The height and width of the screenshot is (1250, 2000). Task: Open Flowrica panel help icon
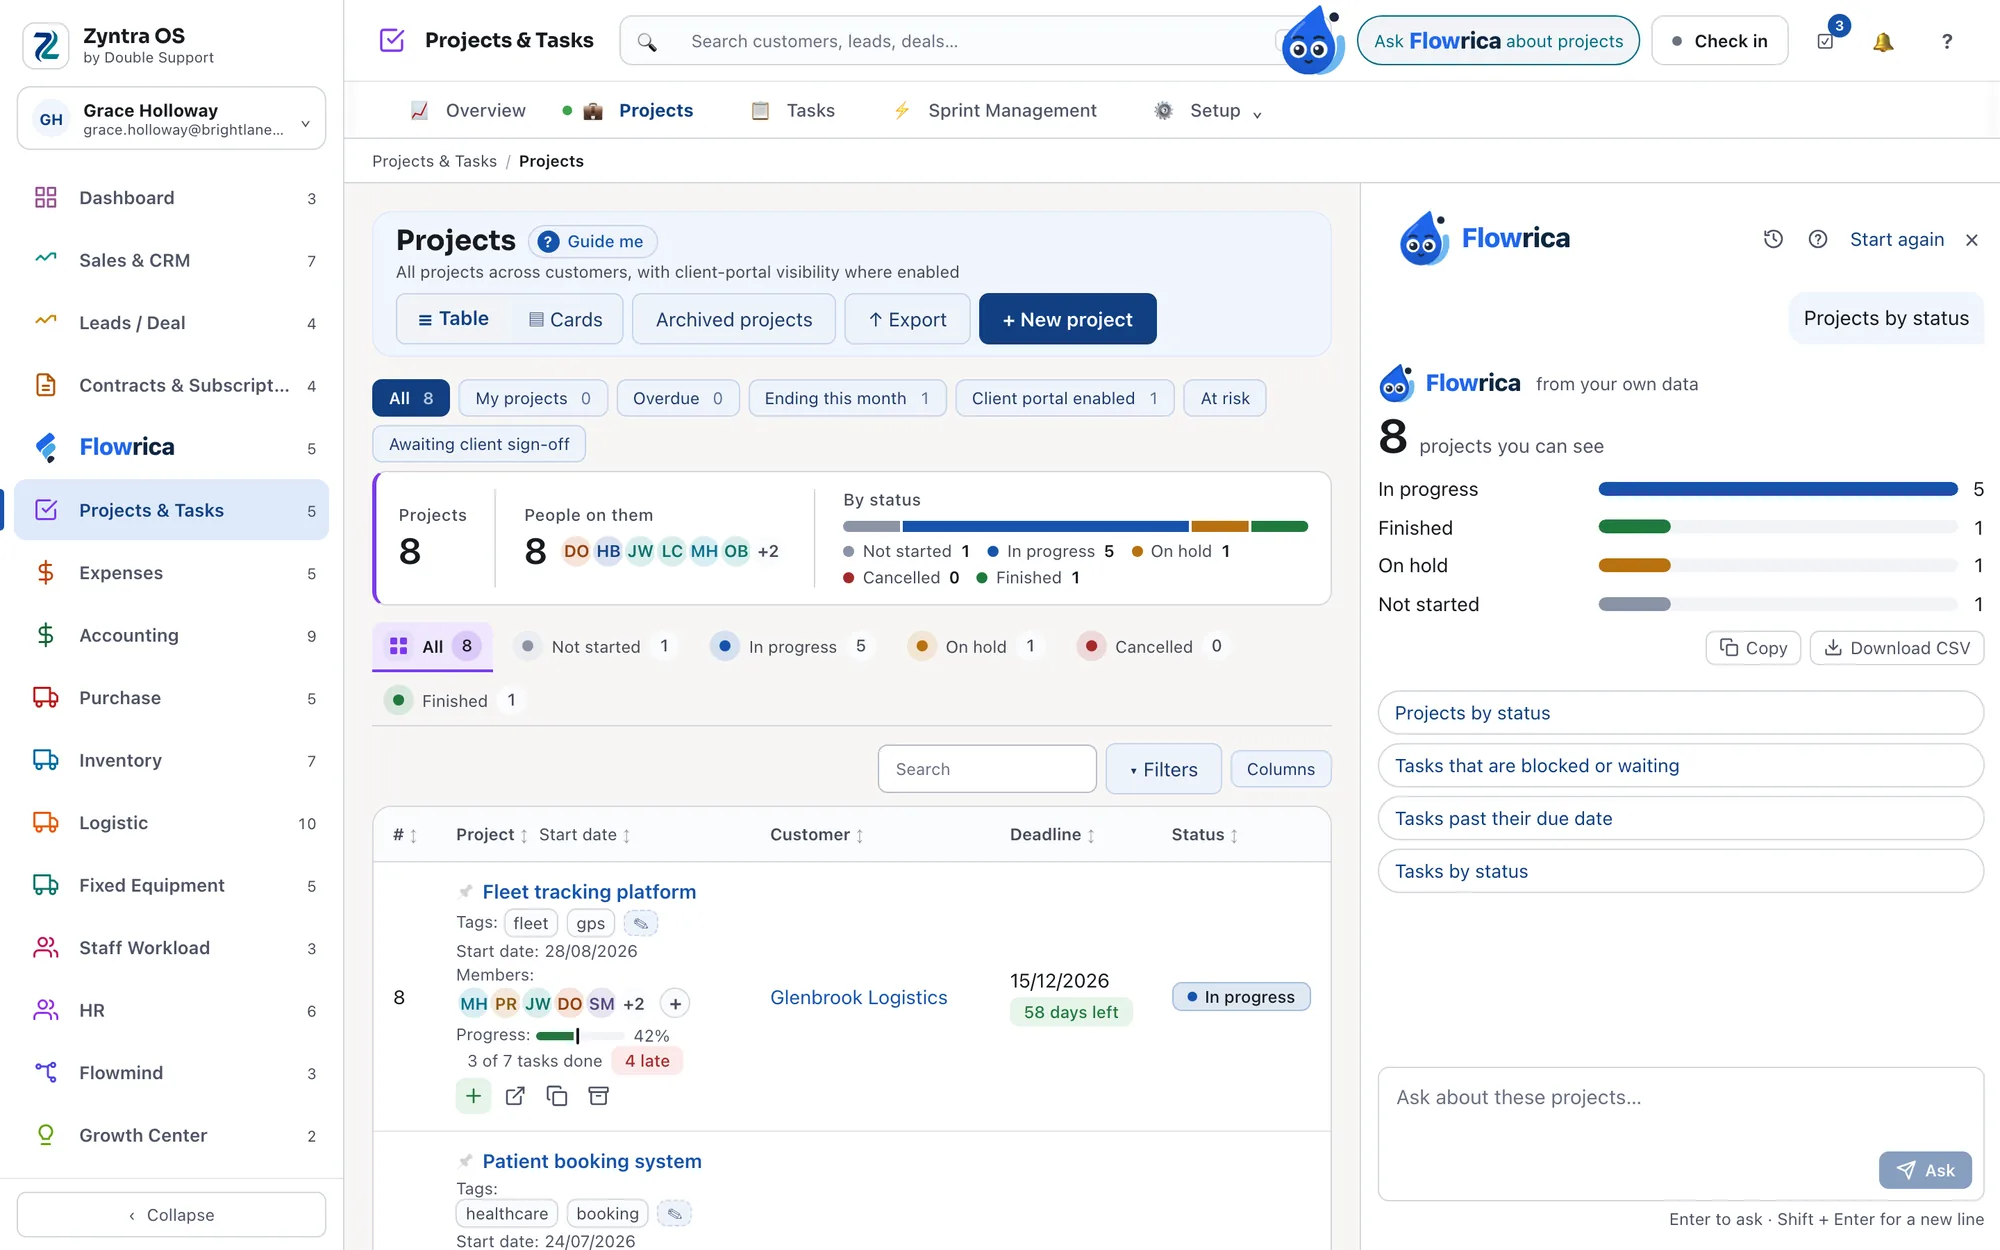[1818, 239]
